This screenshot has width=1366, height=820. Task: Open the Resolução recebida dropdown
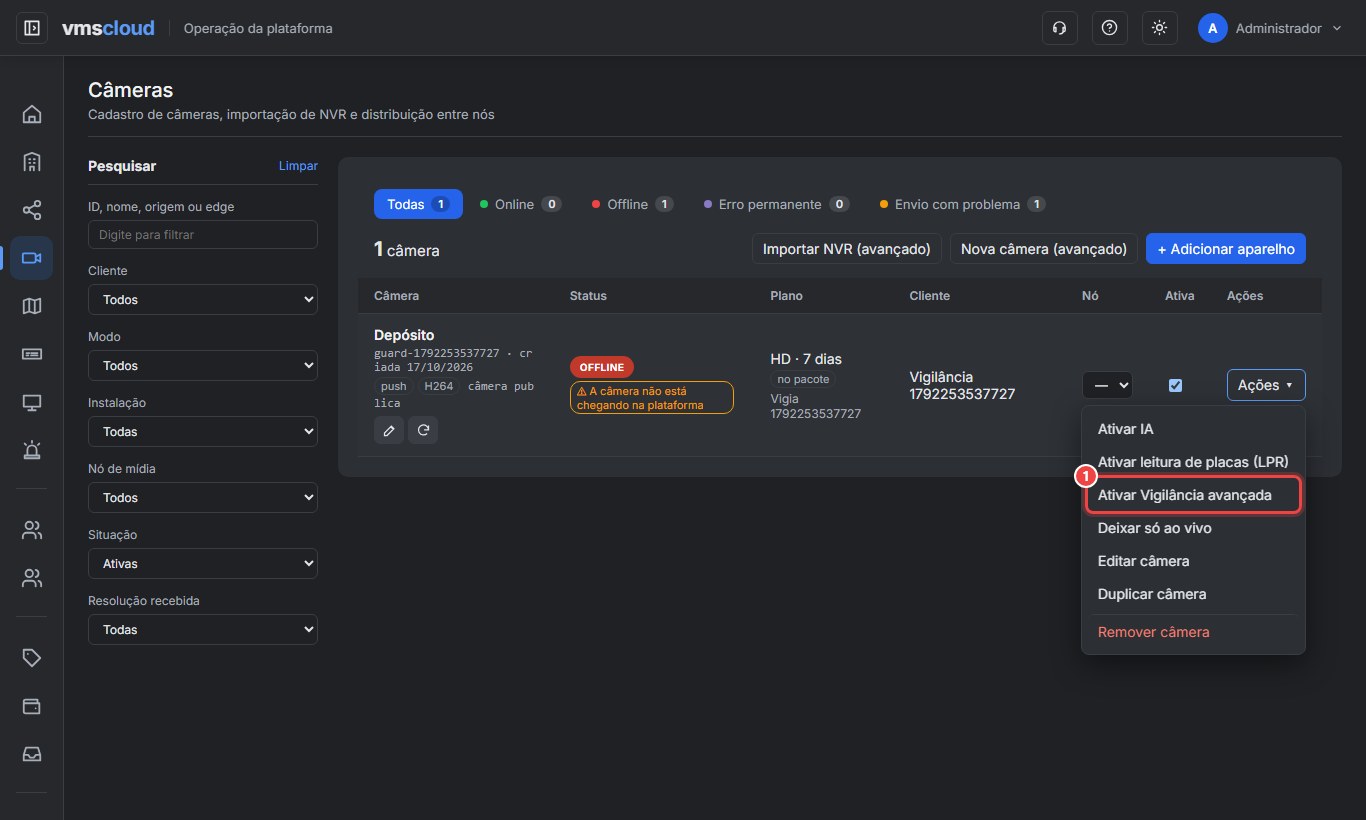(x=203, y=629)
